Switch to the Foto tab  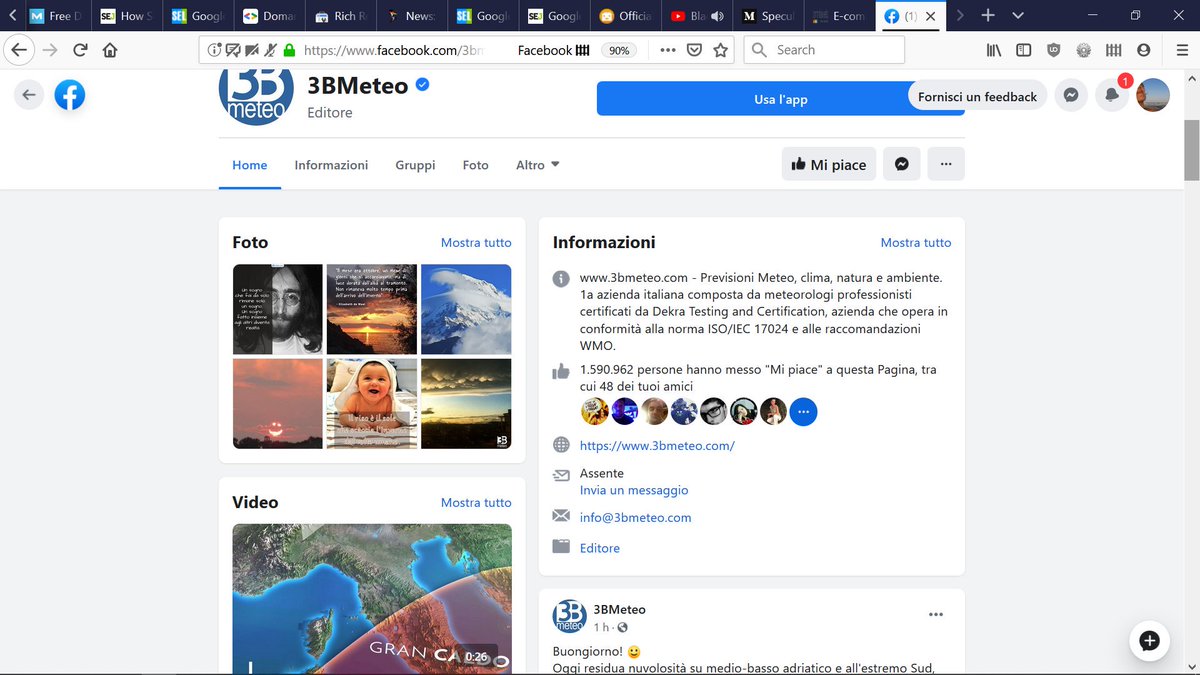tap(476, 165)
